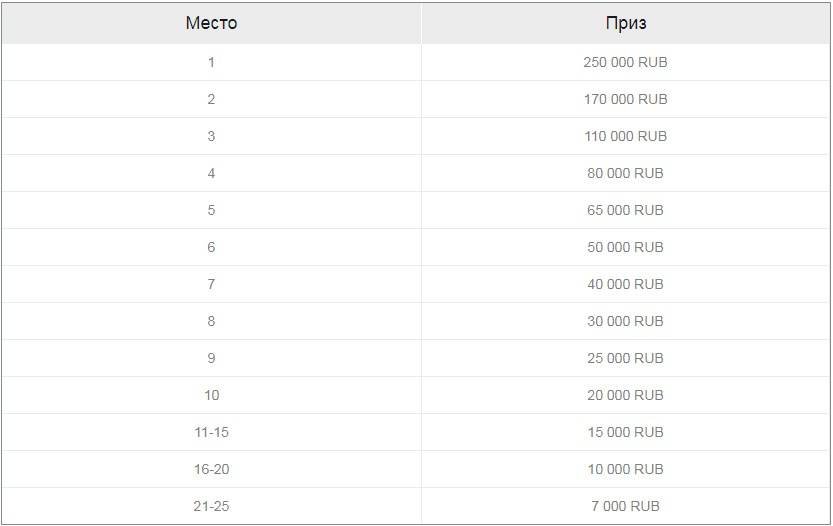Click the Место column header
This screenshot has width=833, height=526.
pos(211,23)
